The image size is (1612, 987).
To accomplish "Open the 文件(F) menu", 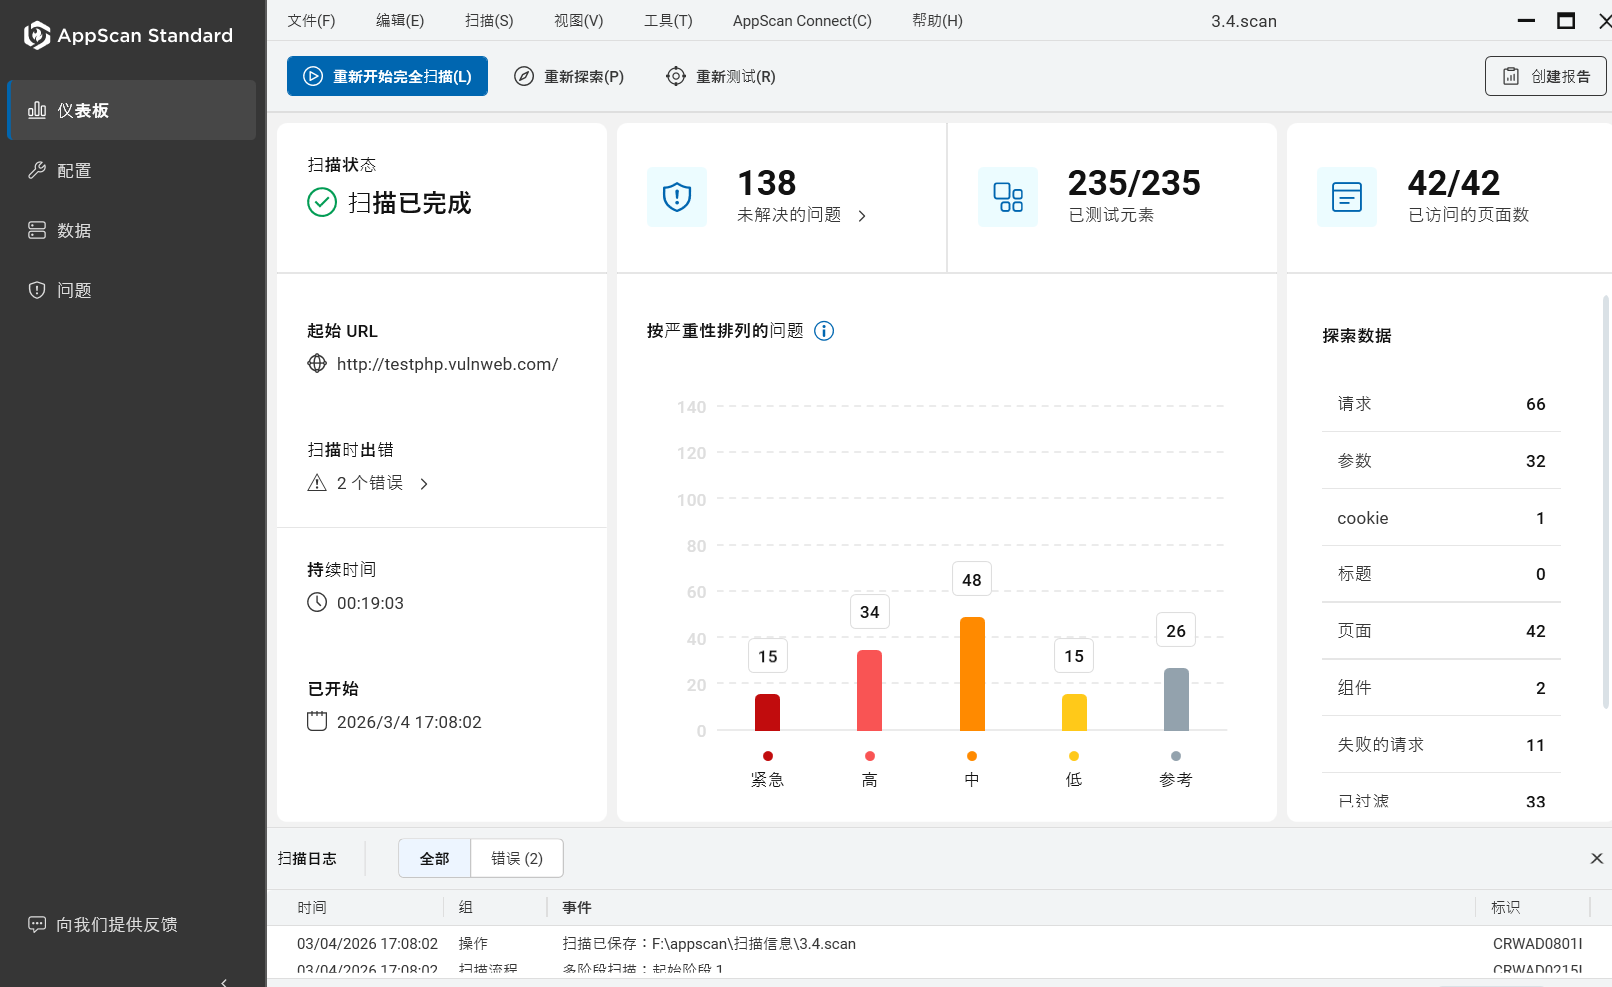I will click(311, 21).
